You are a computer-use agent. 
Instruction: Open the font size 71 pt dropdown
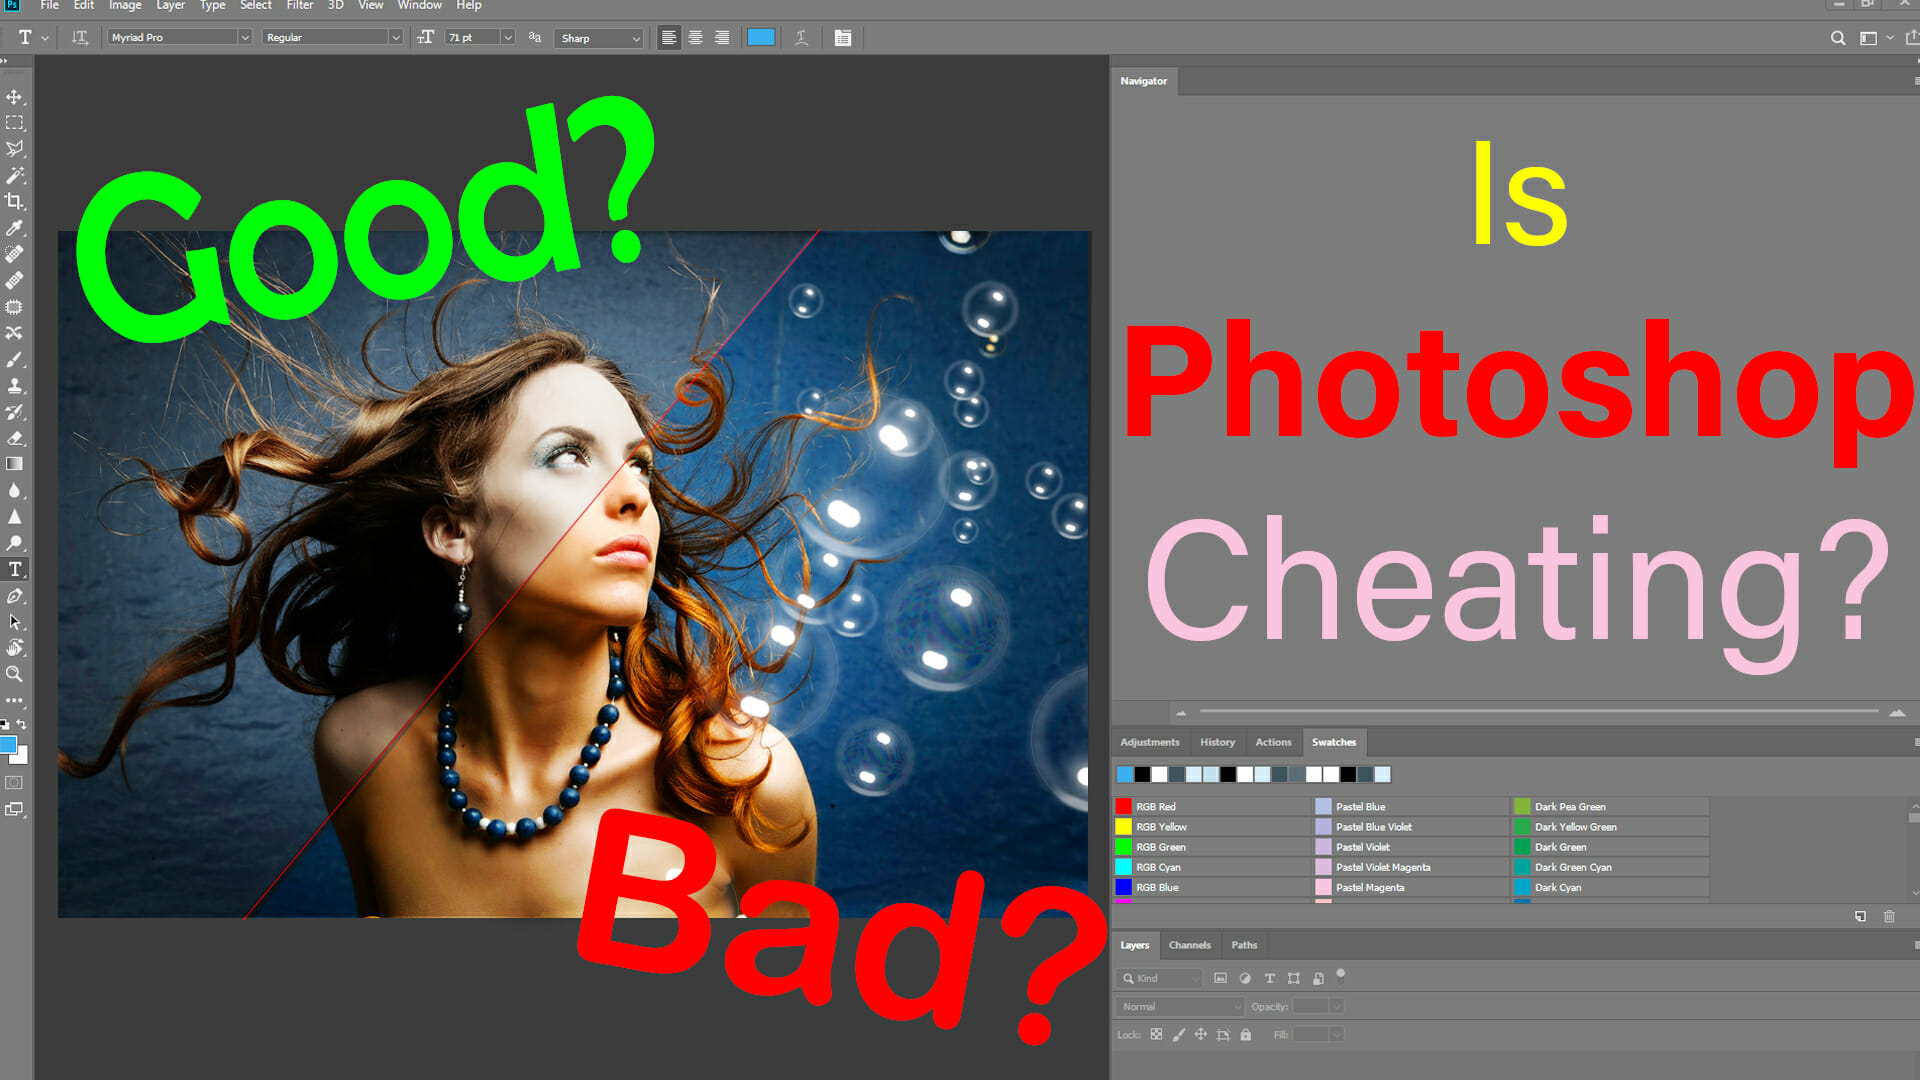click(x=507, y=37)
